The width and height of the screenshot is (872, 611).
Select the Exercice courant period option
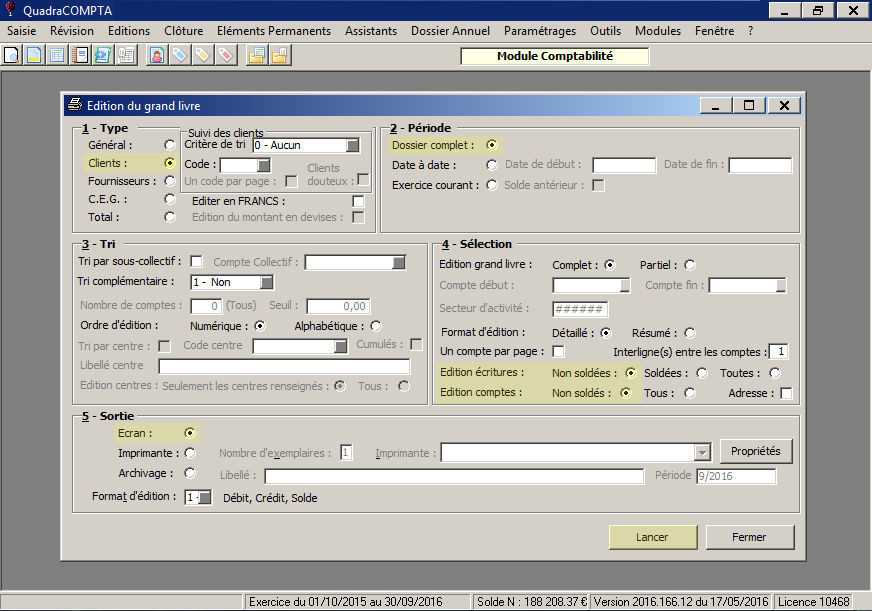click(x=491, y=185)
